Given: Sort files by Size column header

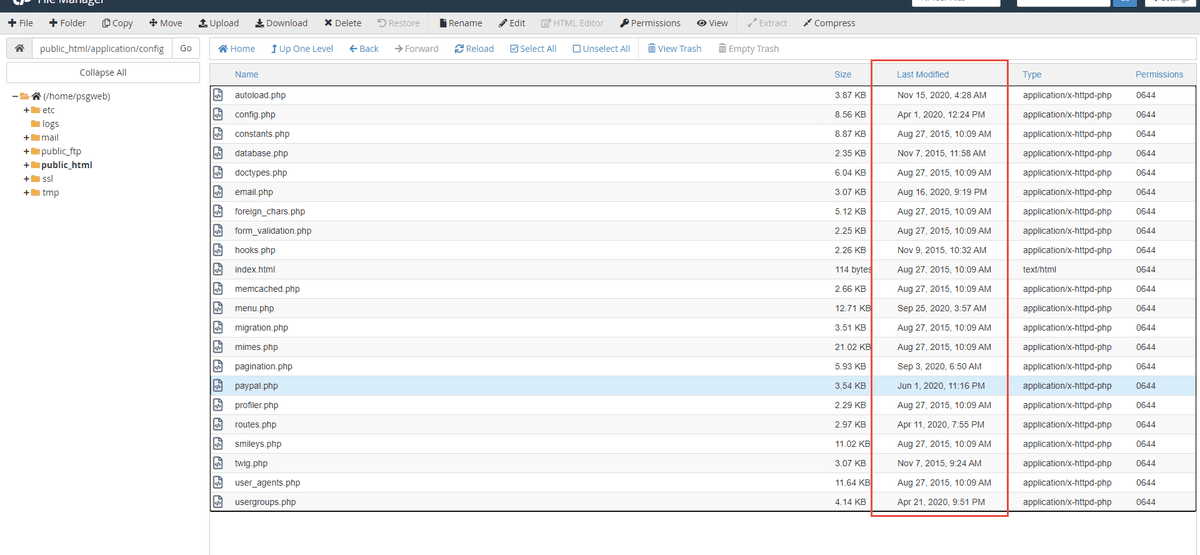Looking at the screenshot, I should (x=842, y=74).
